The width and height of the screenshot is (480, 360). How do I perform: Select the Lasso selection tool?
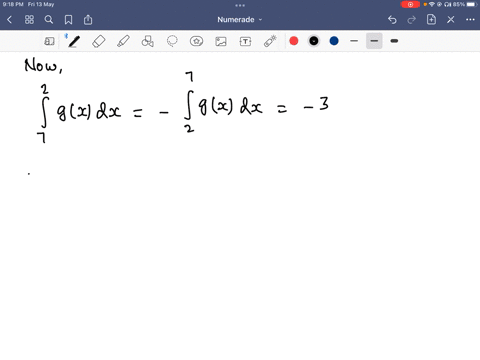pyautogui.click(x=172, y=41)
